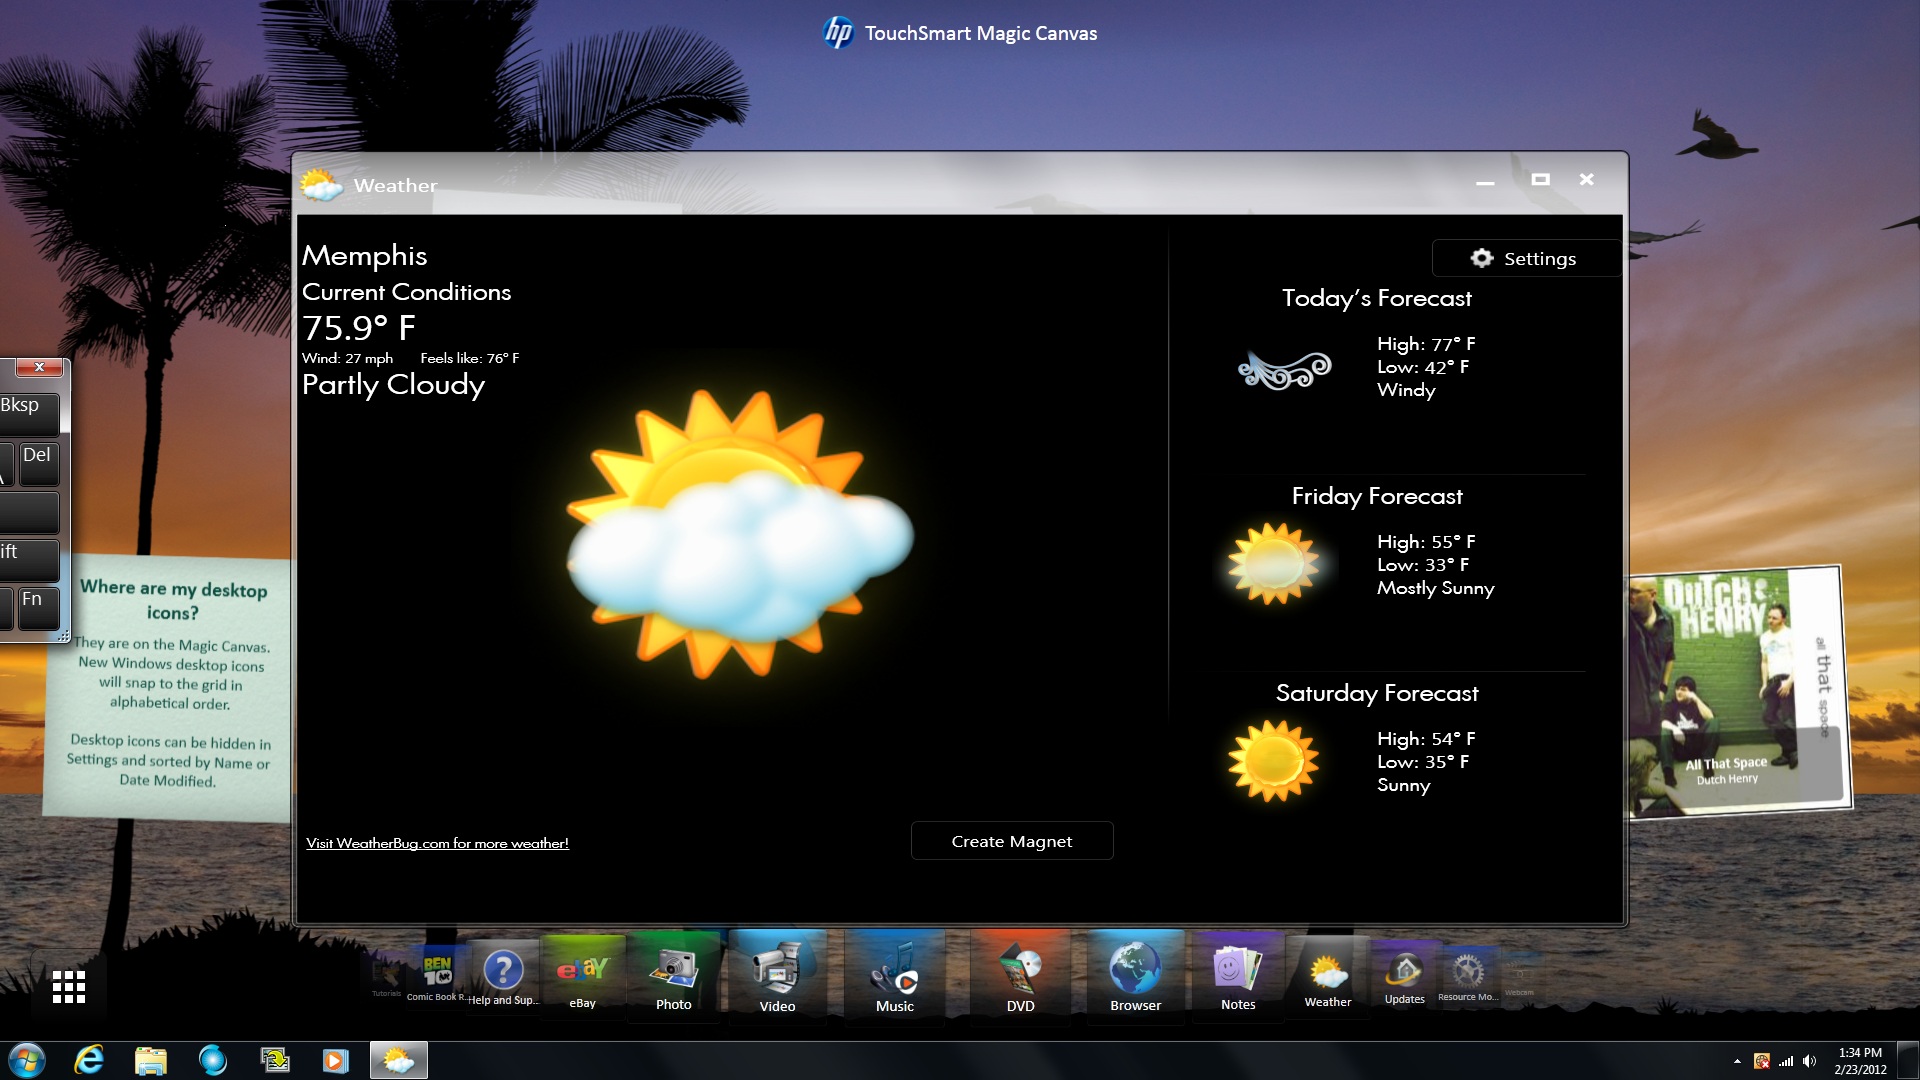Open the All That Space album thumbnail

[1738, 692]
